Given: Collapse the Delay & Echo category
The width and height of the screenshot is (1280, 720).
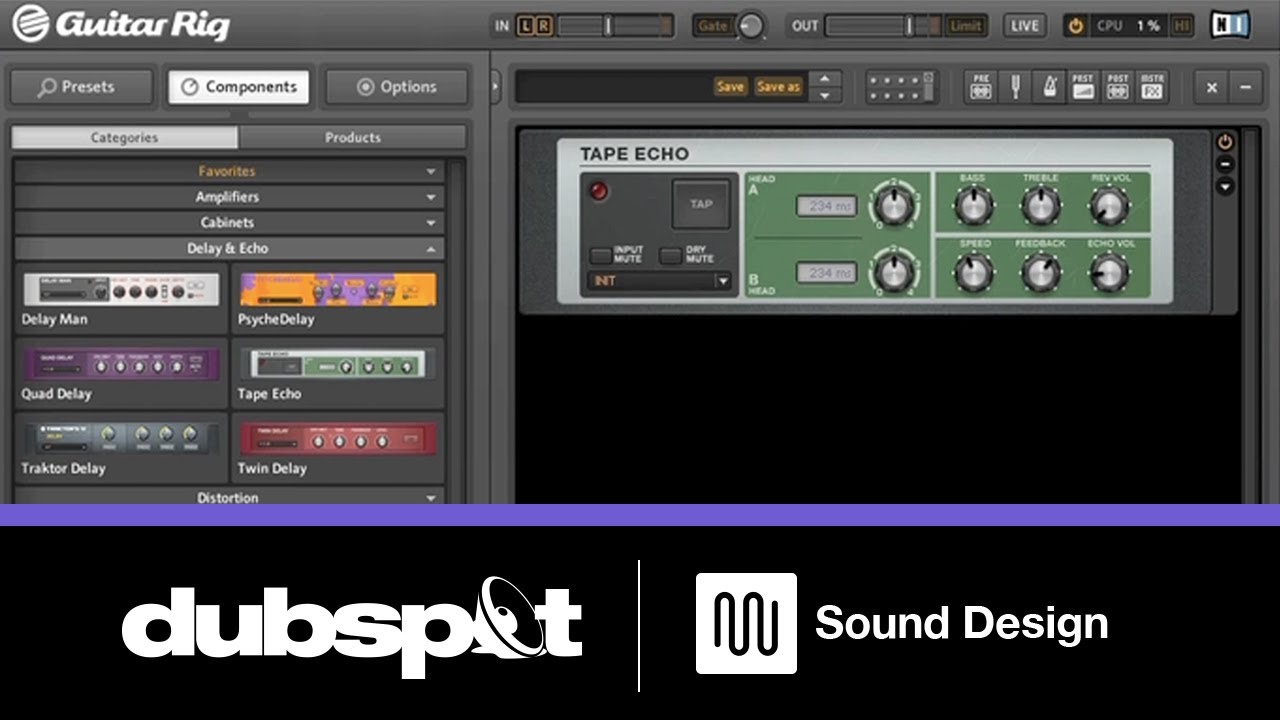Looking at the screenshot, I should [228, 248].
